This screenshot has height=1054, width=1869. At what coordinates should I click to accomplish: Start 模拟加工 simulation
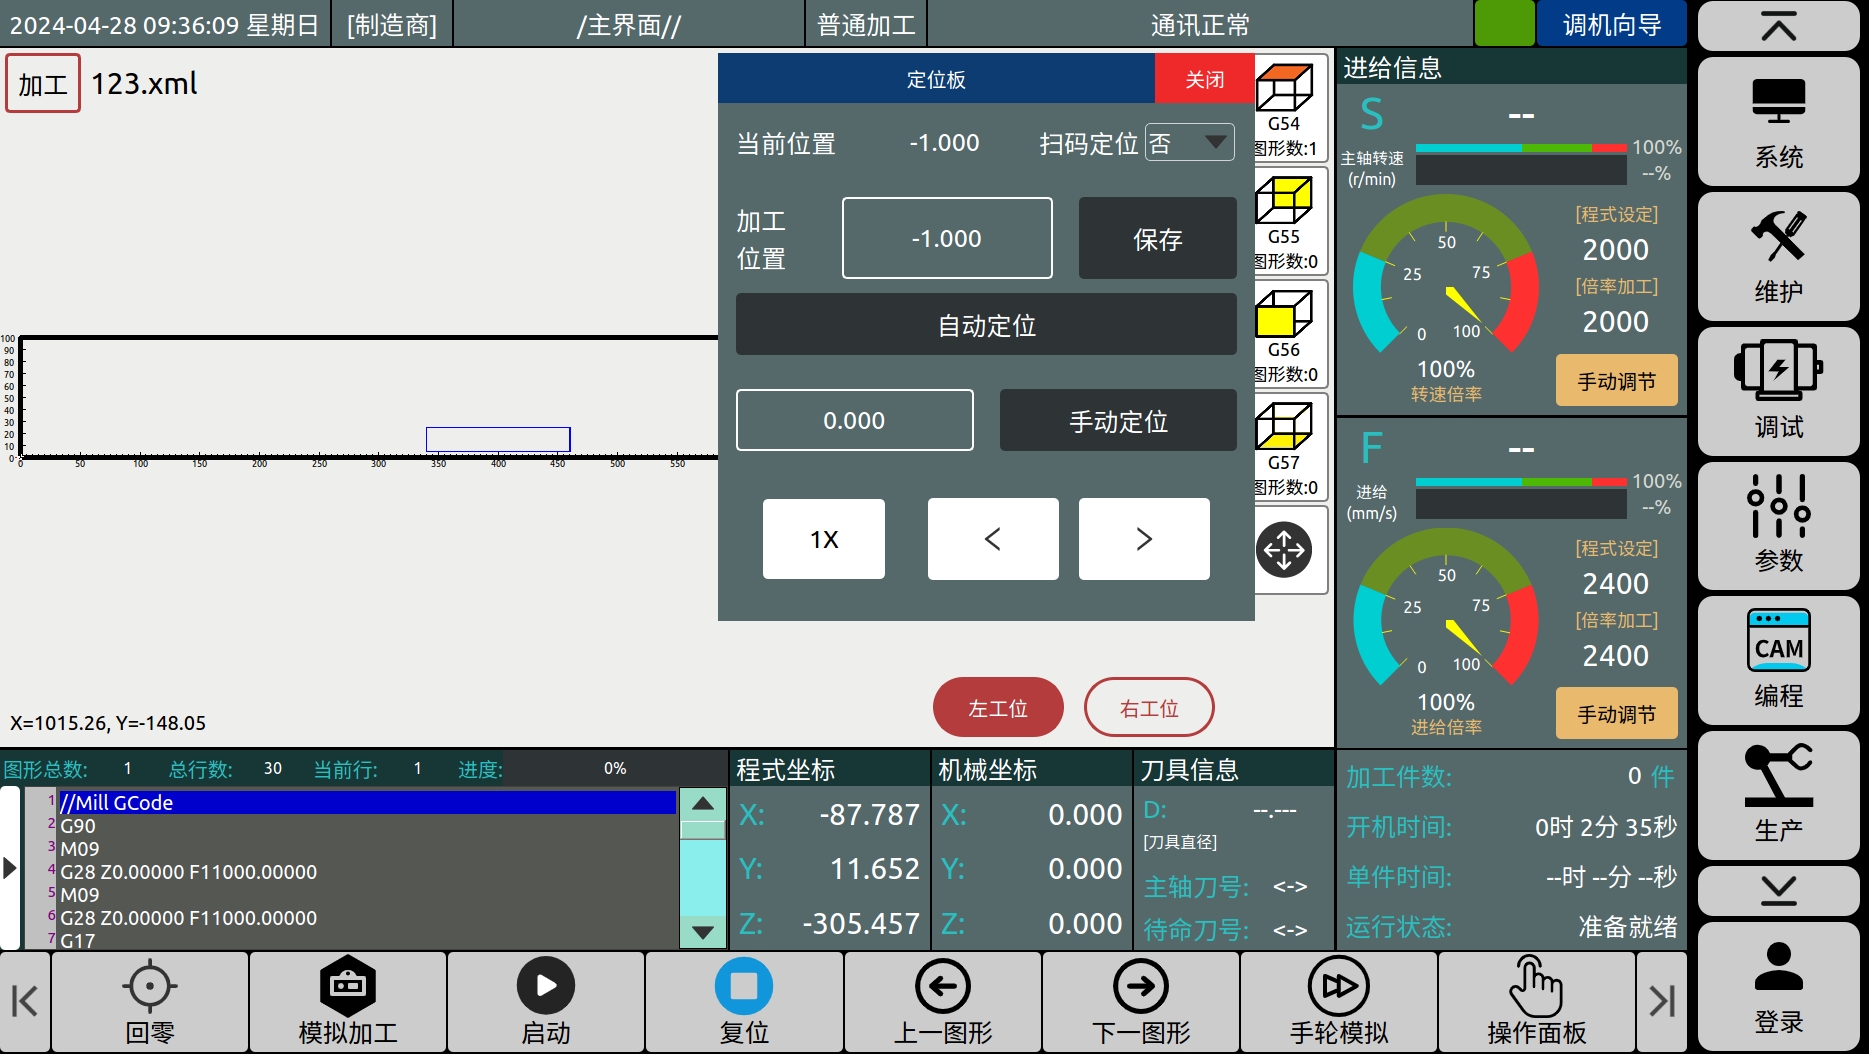point(348,1002)
